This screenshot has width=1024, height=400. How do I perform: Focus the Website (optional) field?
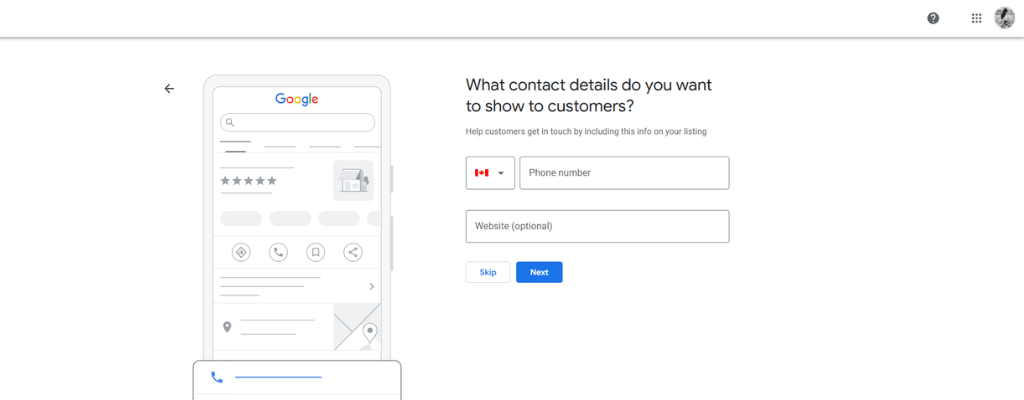(x=598, y=226)
